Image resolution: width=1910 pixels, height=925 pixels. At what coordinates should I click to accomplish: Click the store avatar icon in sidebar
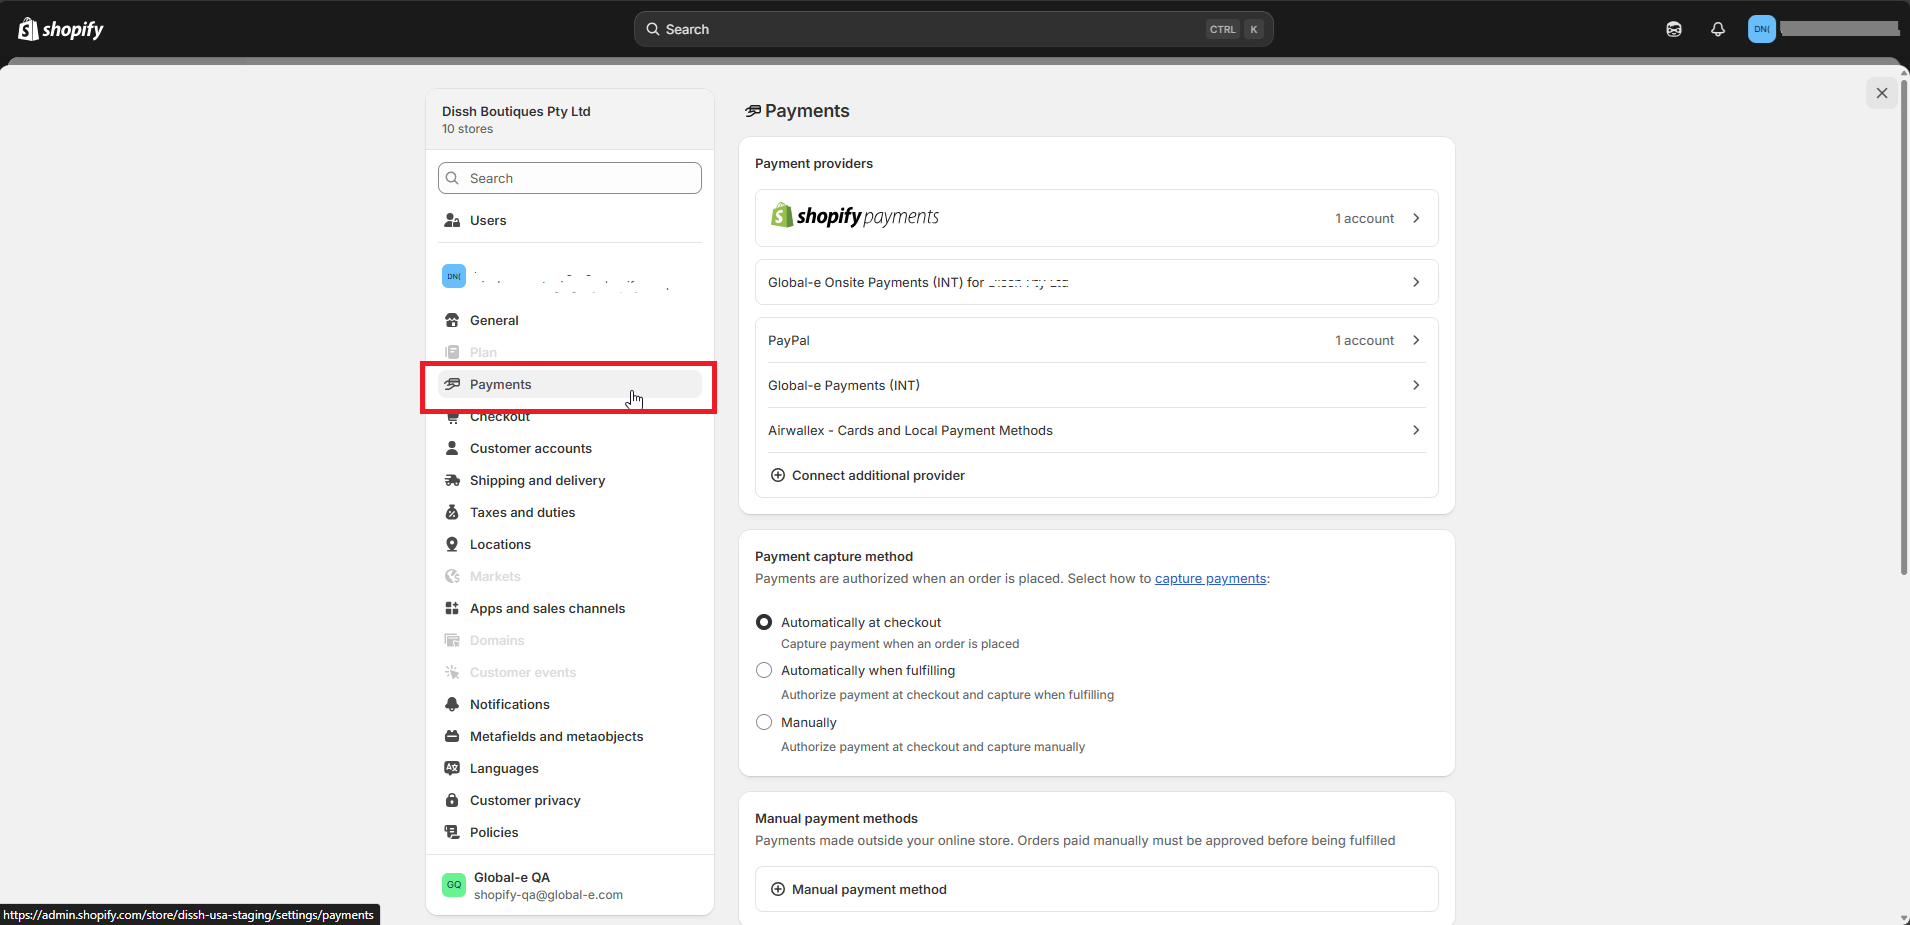click(454, 276)
